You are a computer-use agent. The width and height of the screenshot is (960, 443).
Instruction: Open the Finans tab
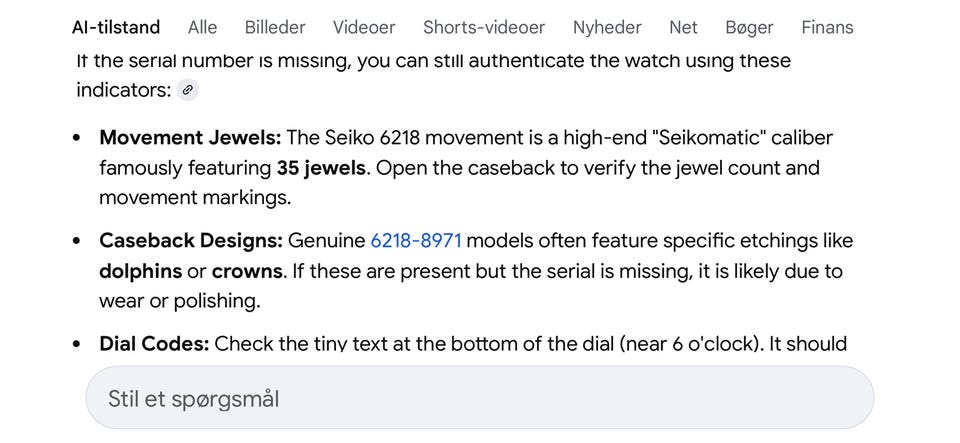(827, 27)
